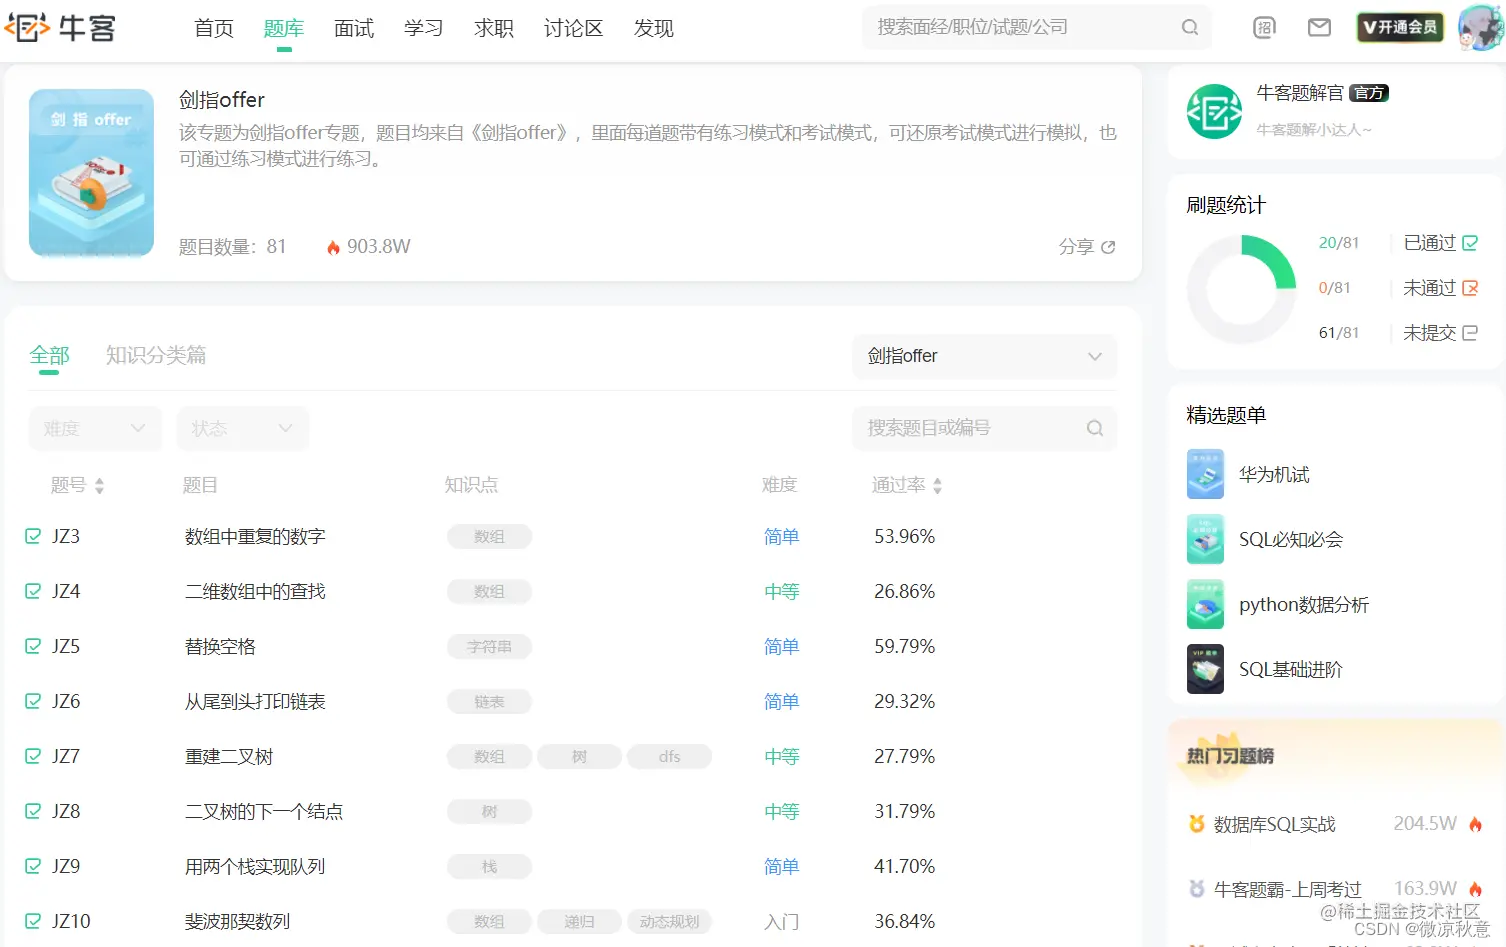Click the V开通会员 membership button
The width and height of the screenshot is (1506, 947).
[x=1399, y=27]
